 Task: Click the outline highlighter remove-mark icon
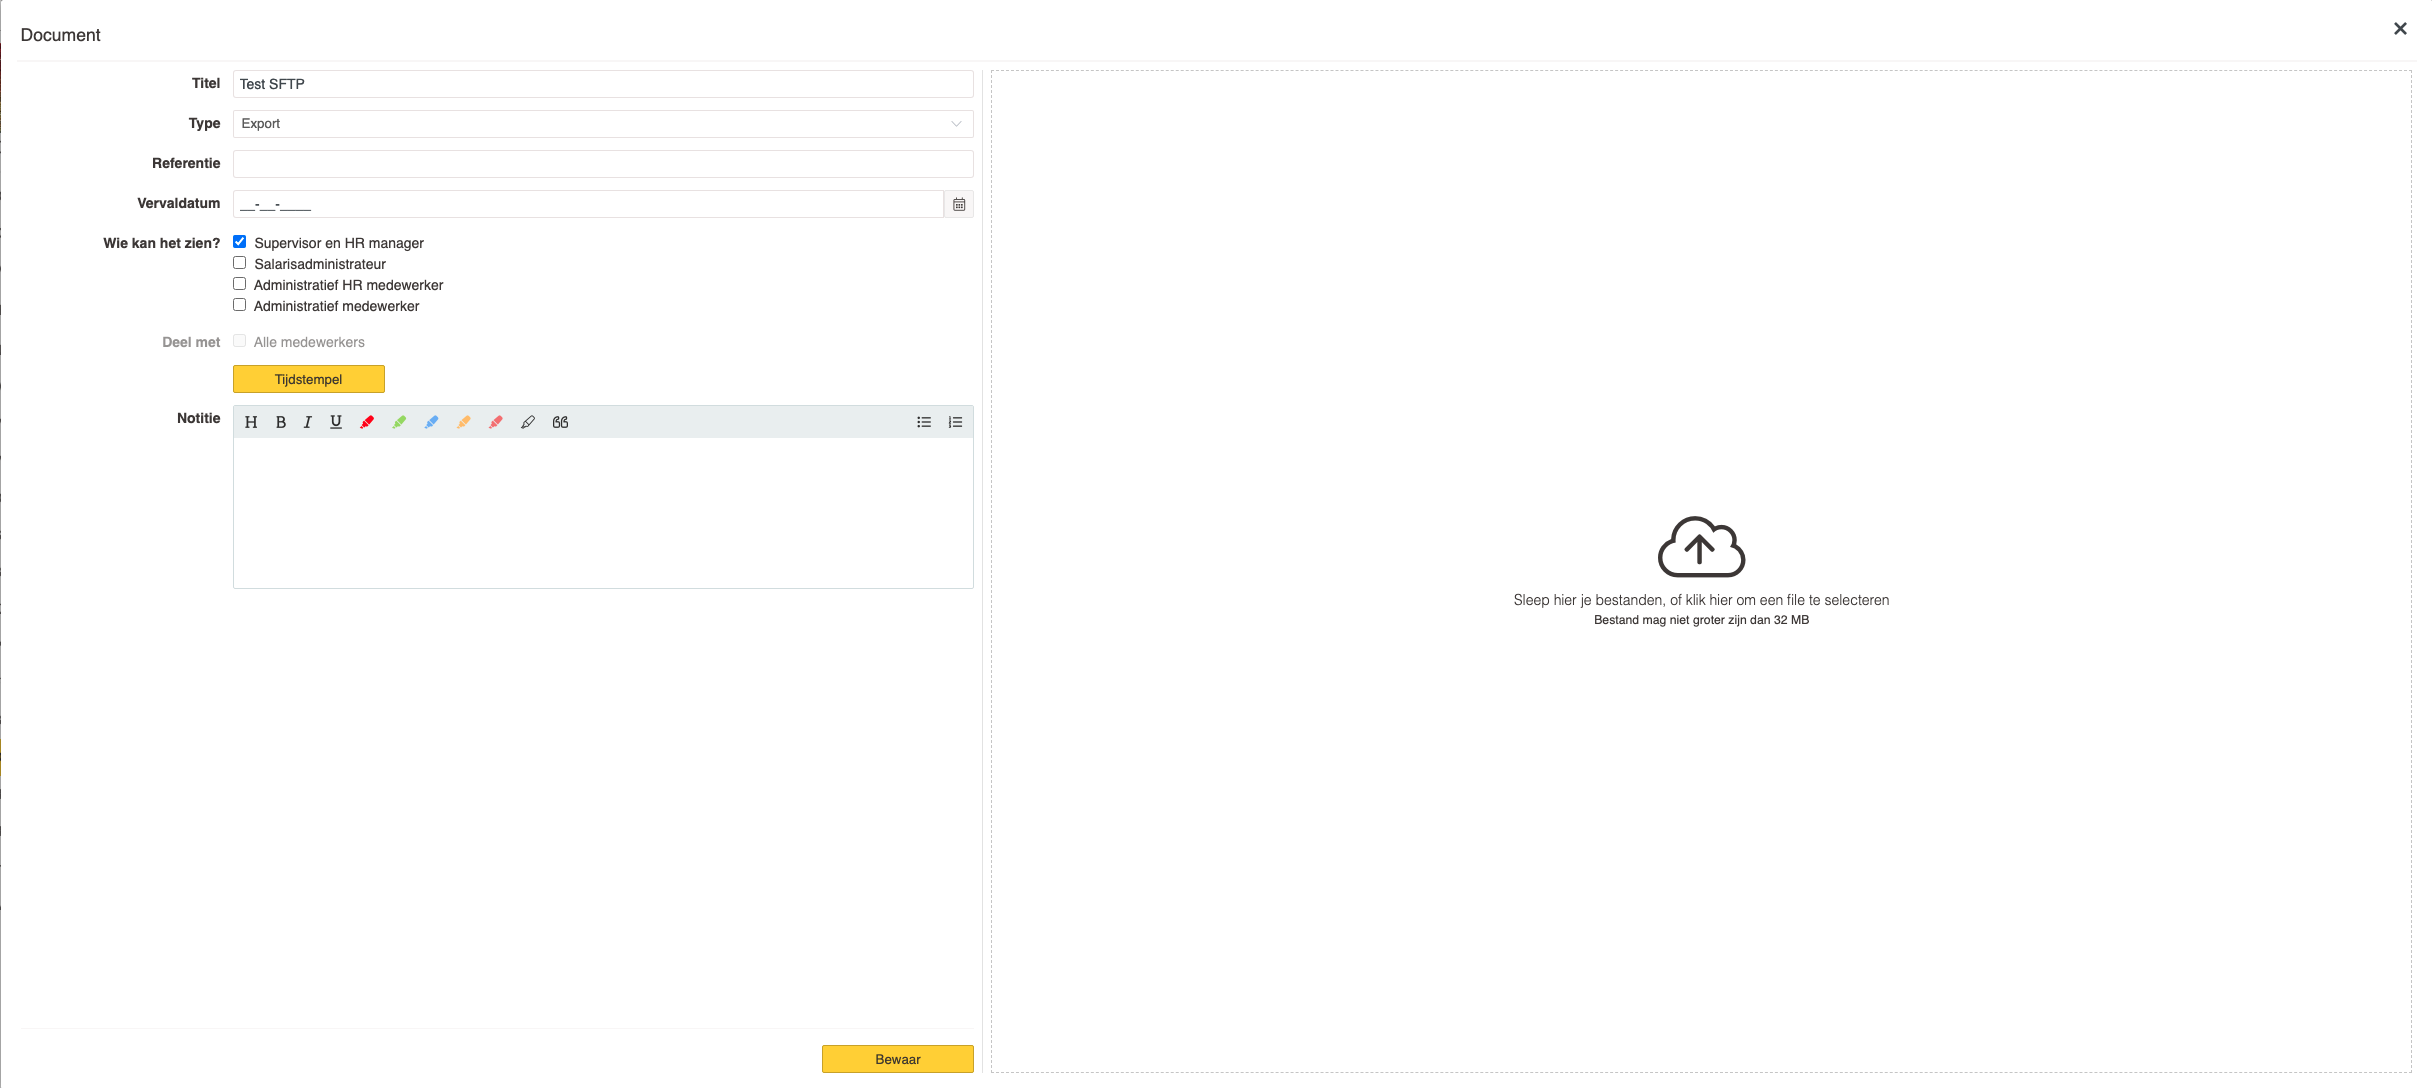[528, 422]
